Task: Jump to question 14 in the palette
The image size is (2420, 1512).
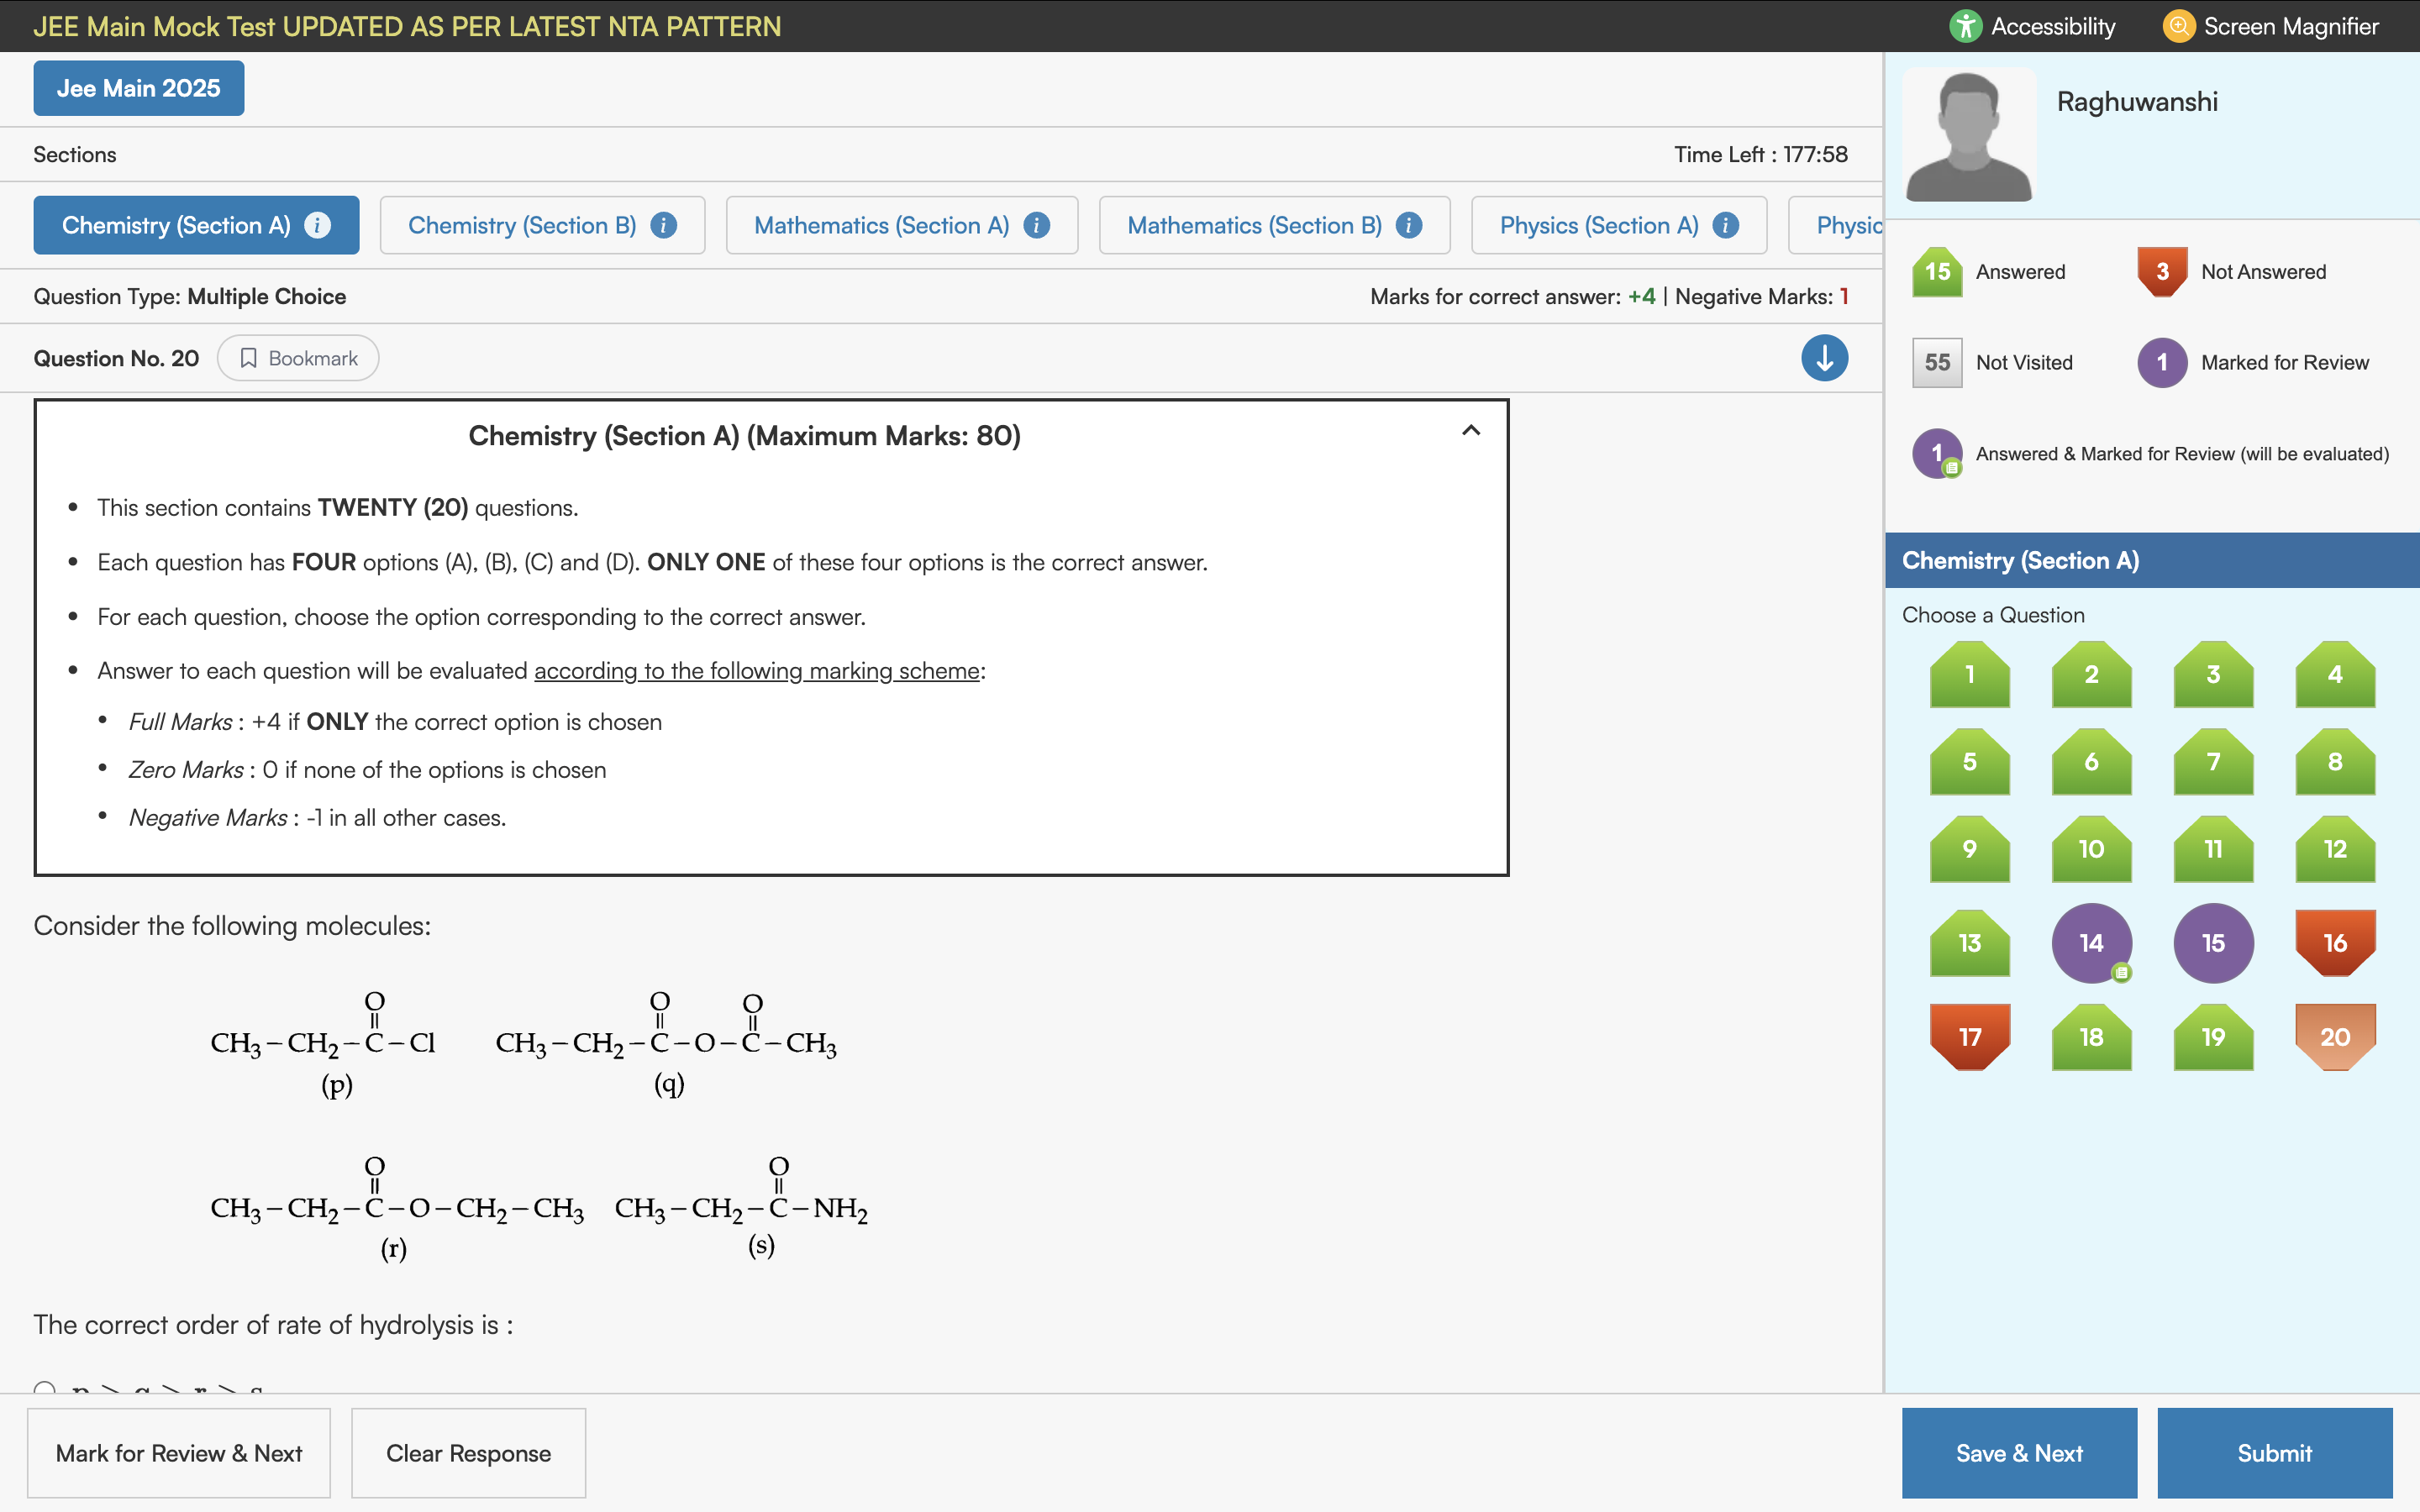Action: [x=2092, y=941]
